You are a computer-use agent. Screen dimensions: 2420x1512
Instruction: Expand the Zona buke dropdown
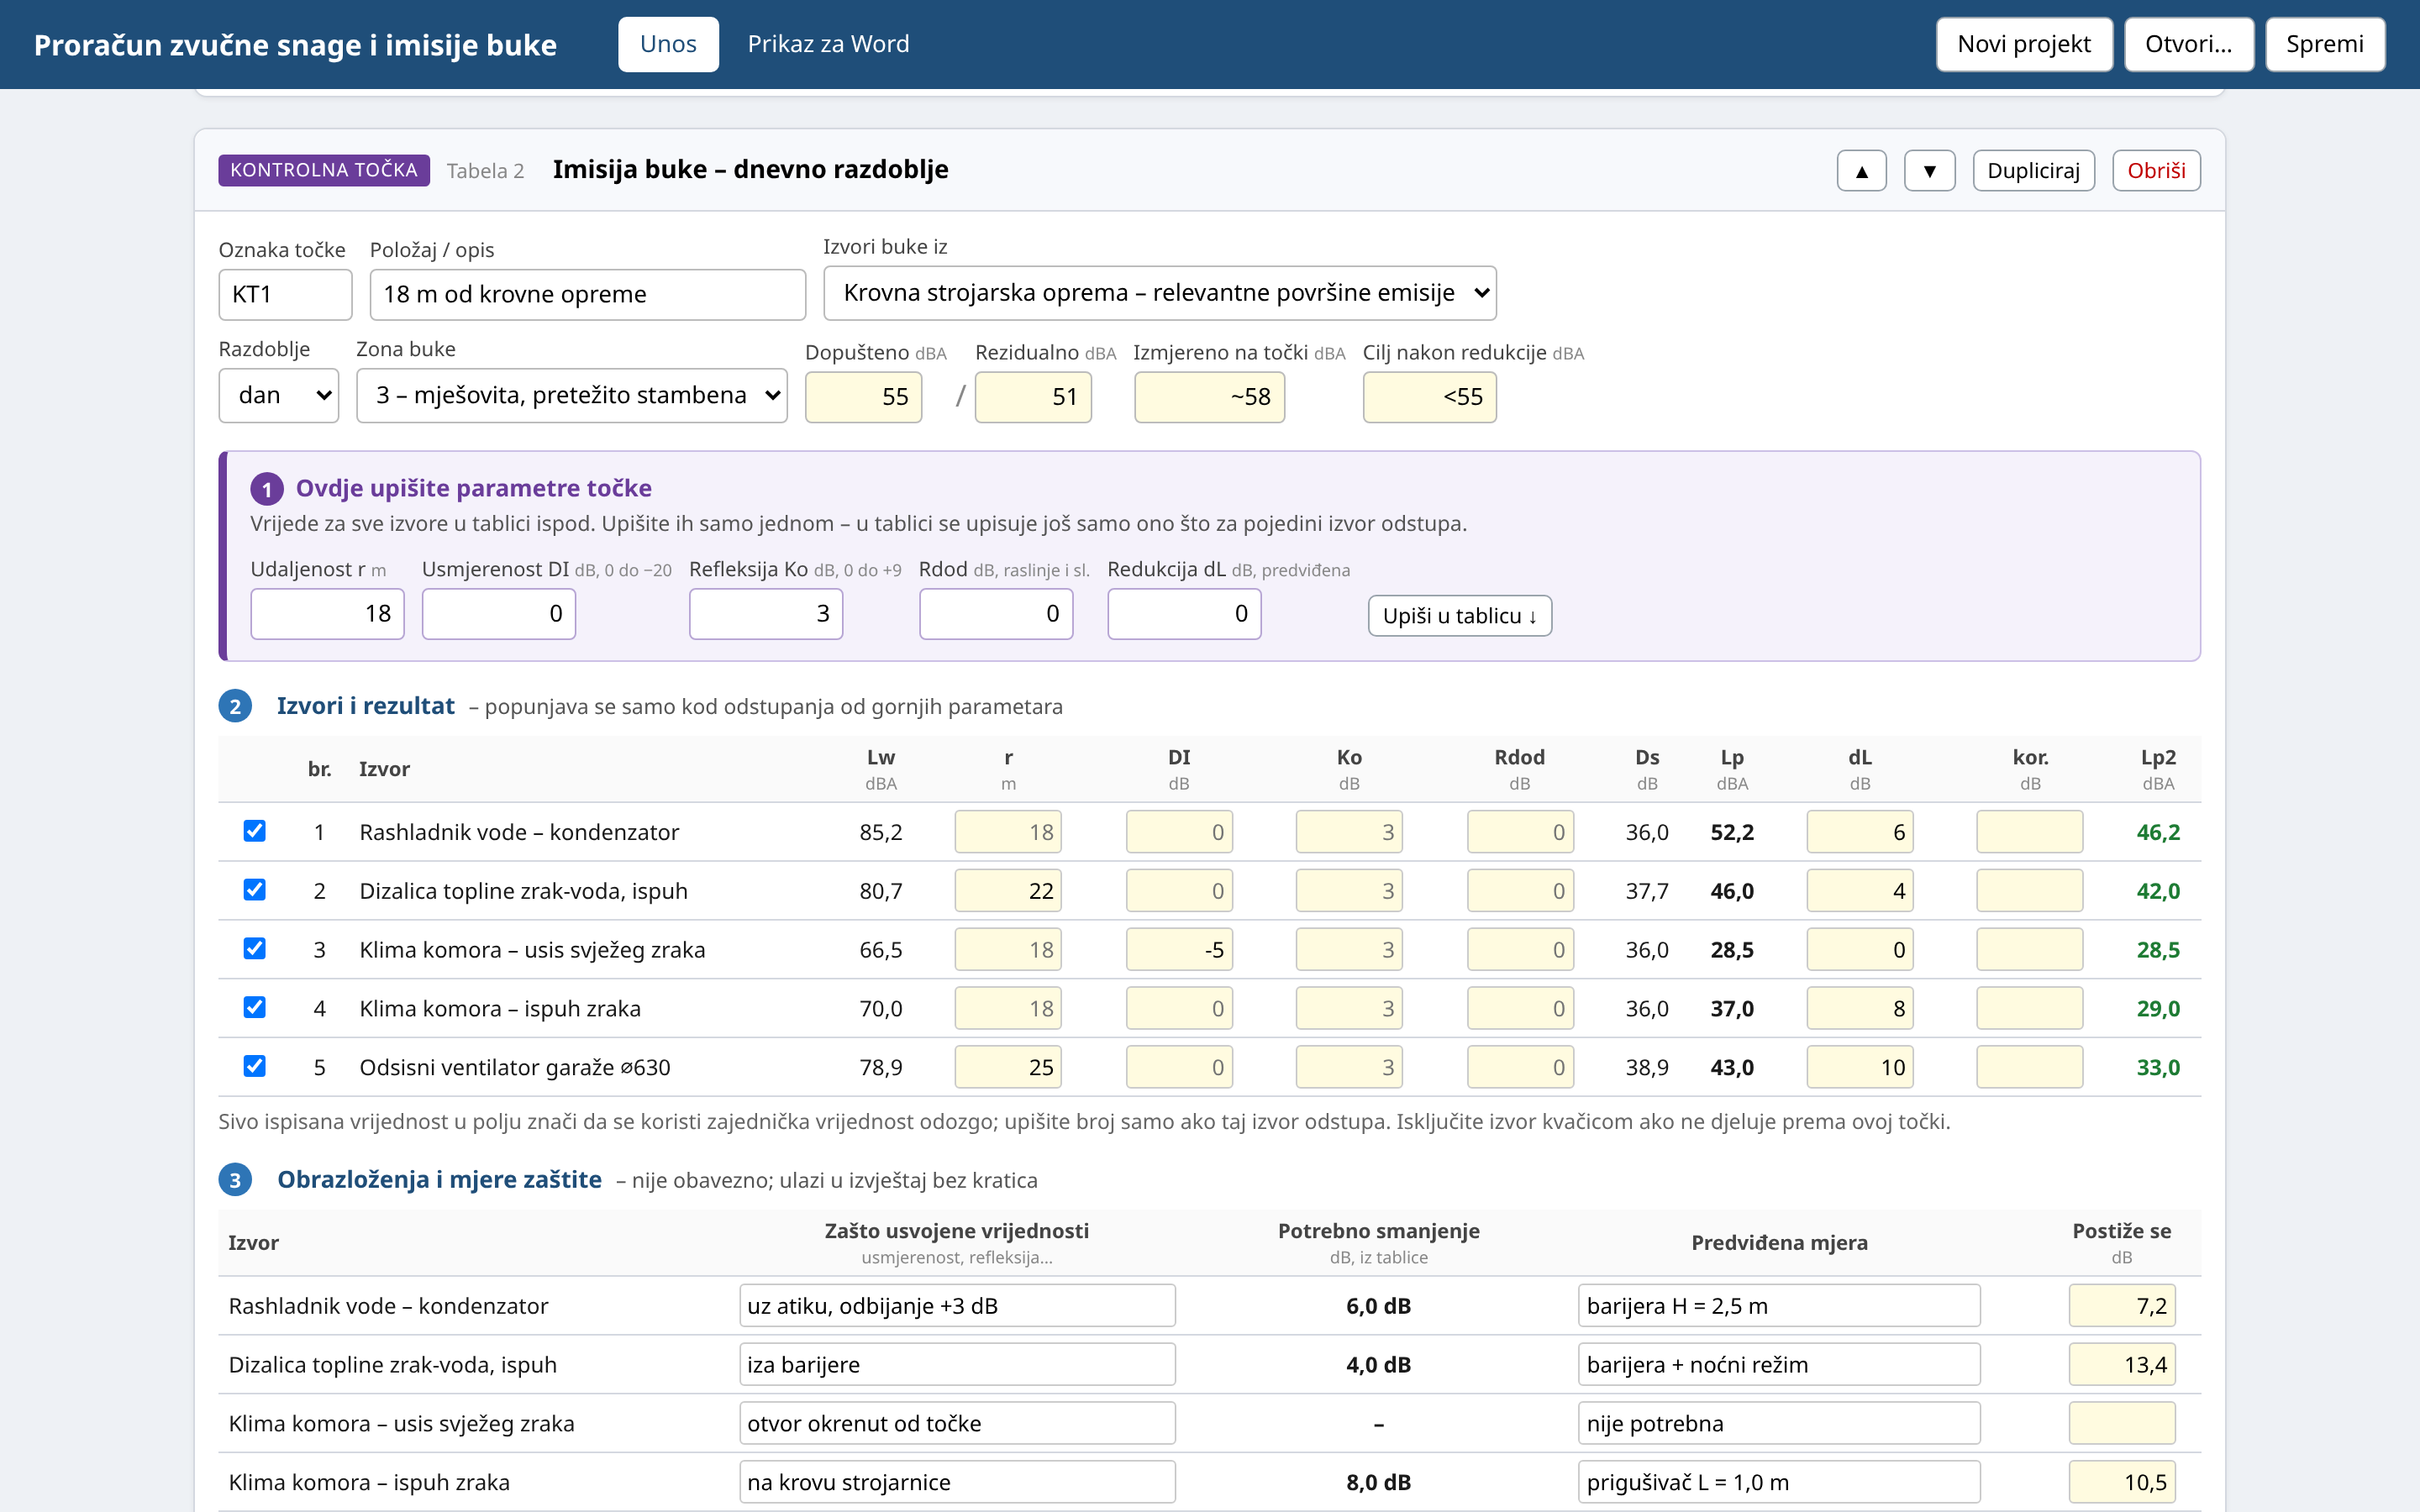(571, 395)
